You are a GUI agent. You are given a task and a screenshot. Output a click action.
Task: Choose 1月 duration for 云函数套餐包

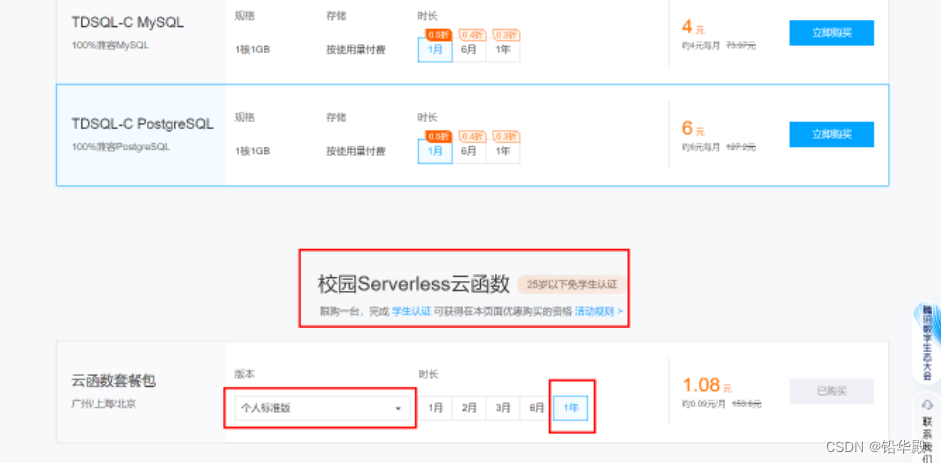point(435,408)
